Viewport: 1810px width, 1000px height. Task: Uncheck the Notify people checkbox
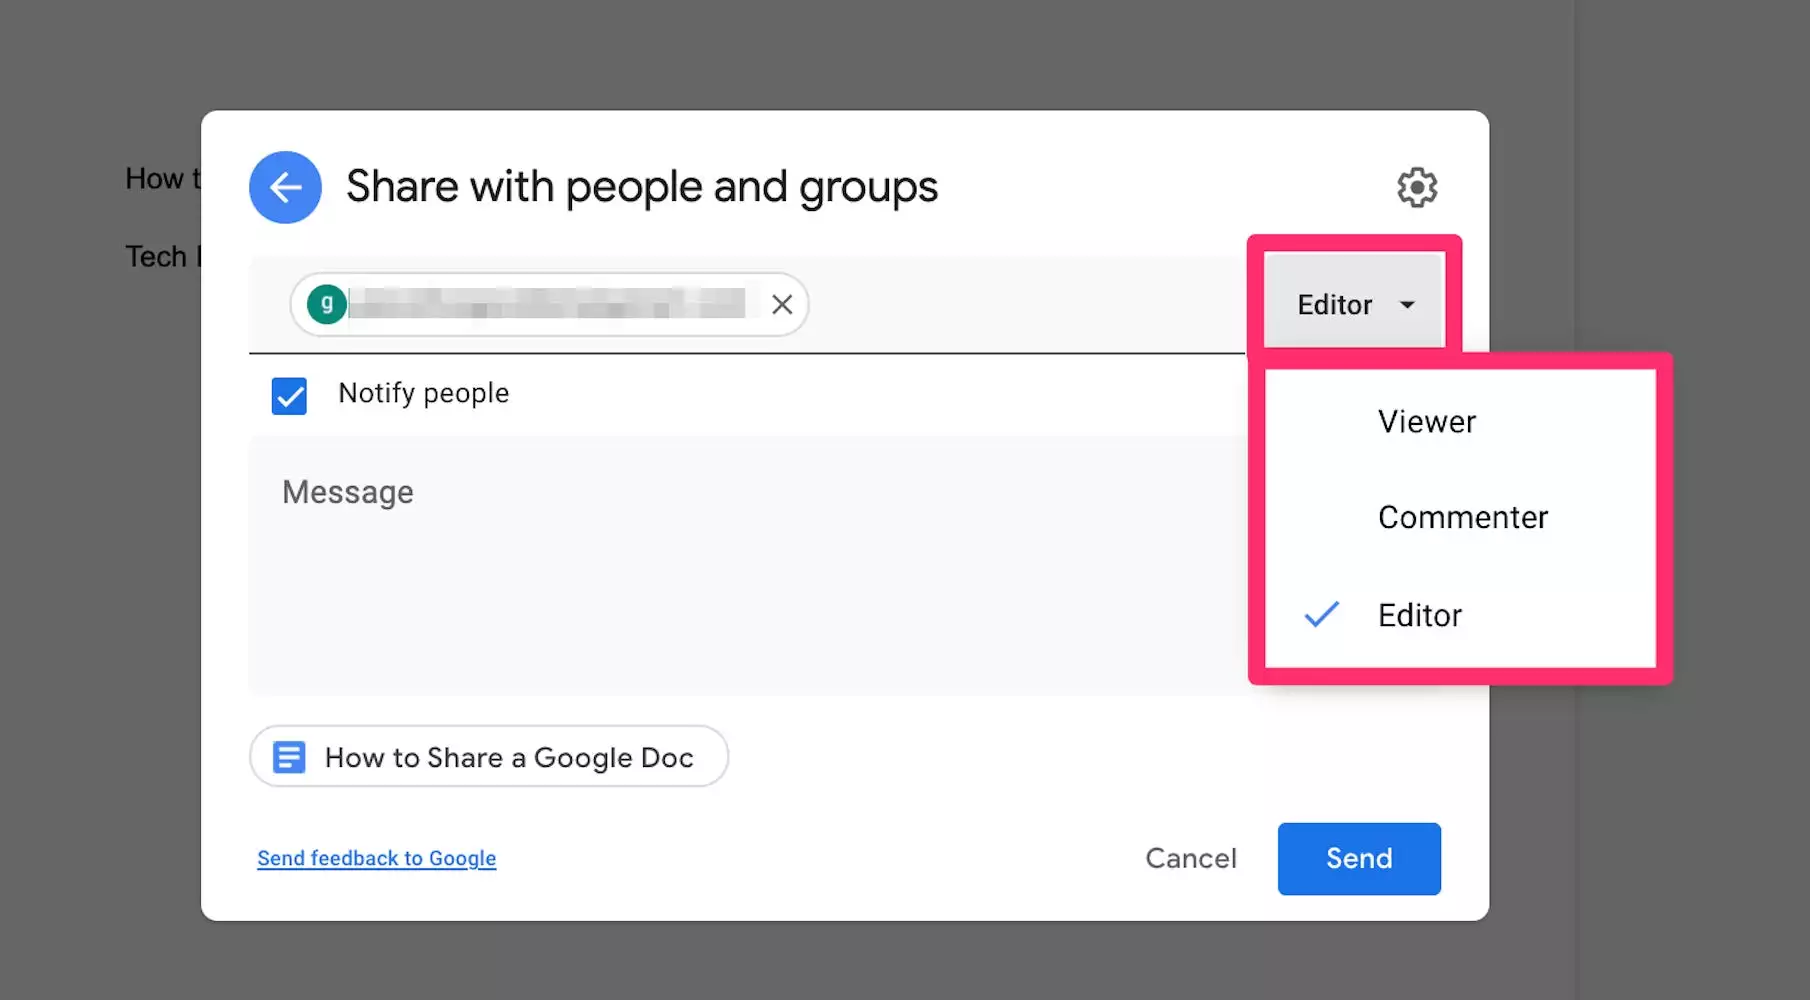point(289,395)
